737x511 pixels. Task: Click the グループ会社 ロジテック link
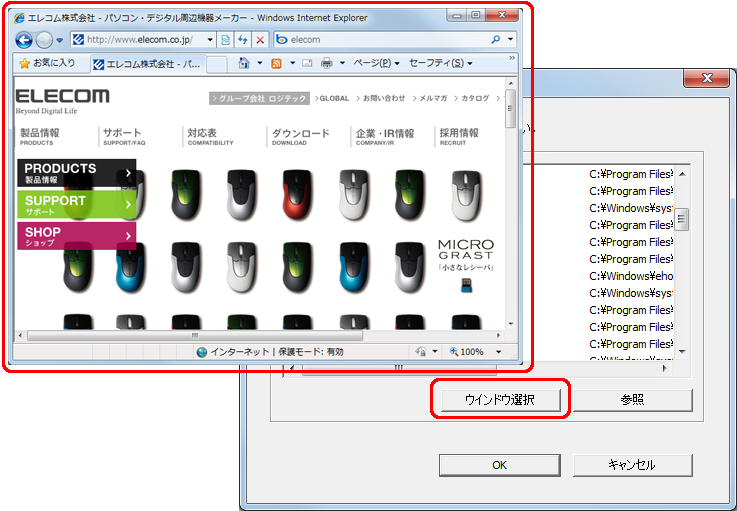coord(259,98)
